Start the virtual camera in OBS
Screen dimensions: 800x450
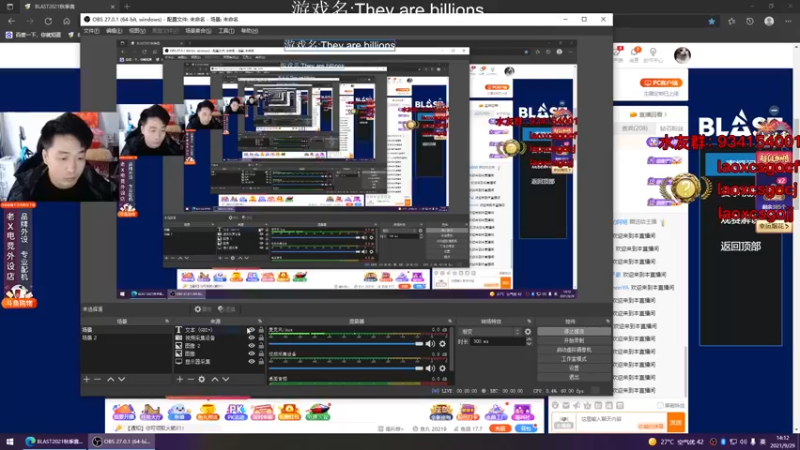574,350
